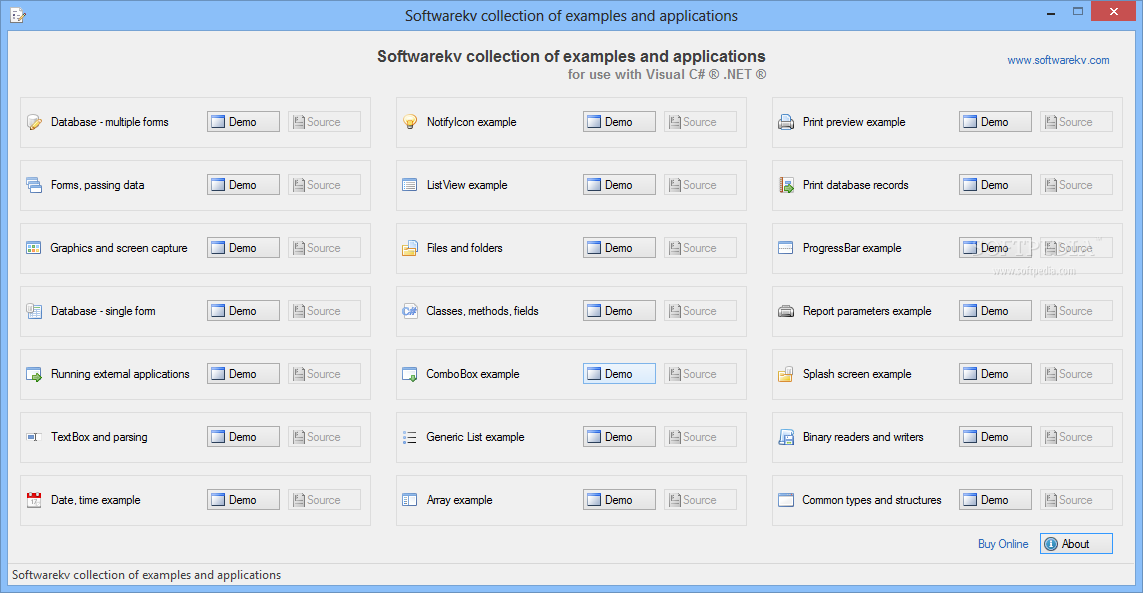Run Demo for Array example
The width and height of the screenshot is (1143, 593).
pyautogui.click(x=620, y=500)
